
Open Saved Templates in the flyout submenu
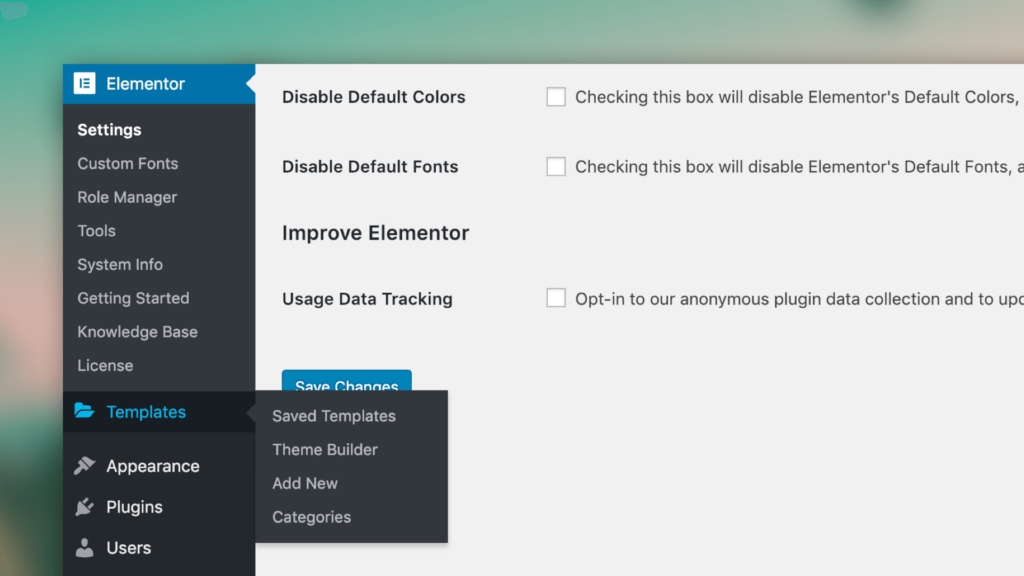(x=334, y=416)
